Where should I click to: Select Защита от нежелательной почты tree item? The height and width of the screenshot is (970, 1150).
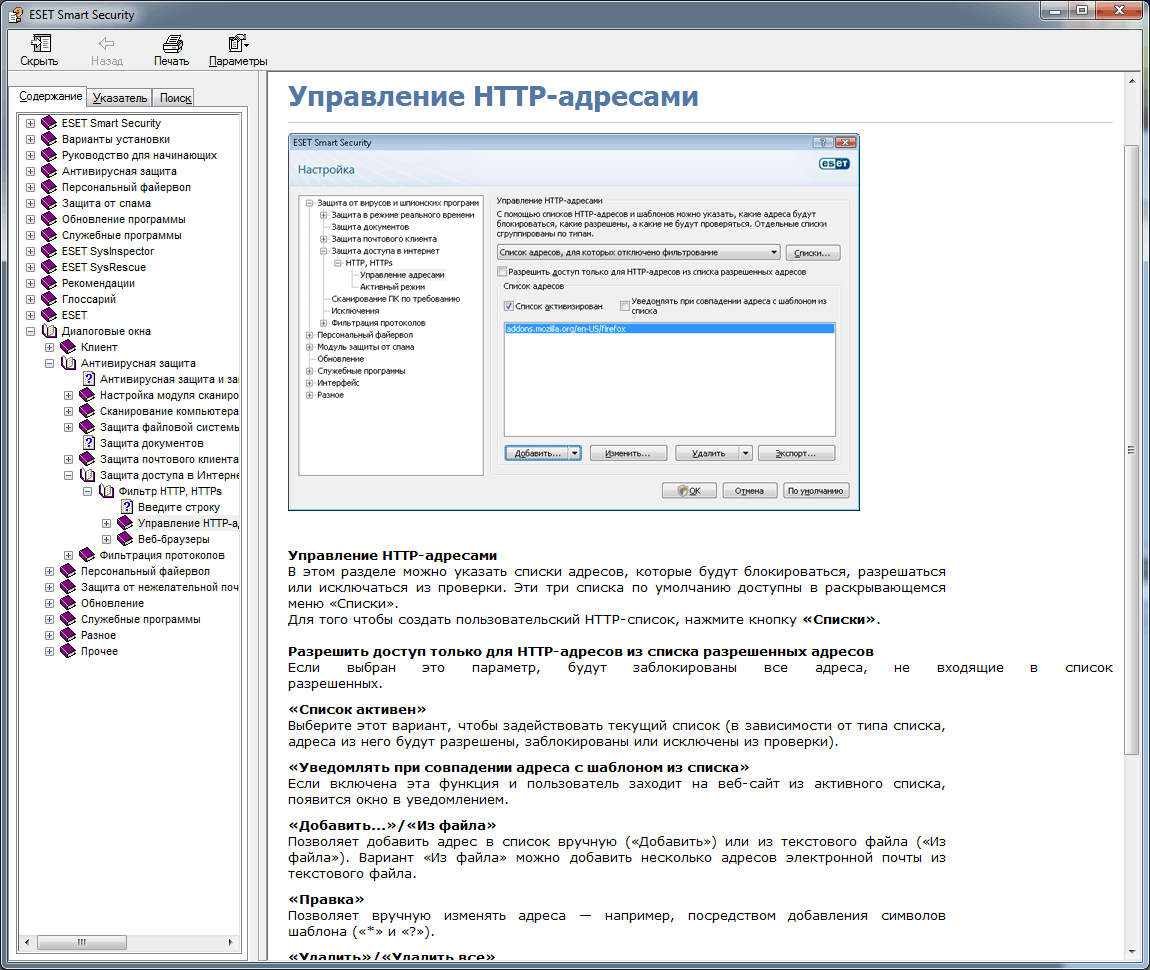(160, 587)
